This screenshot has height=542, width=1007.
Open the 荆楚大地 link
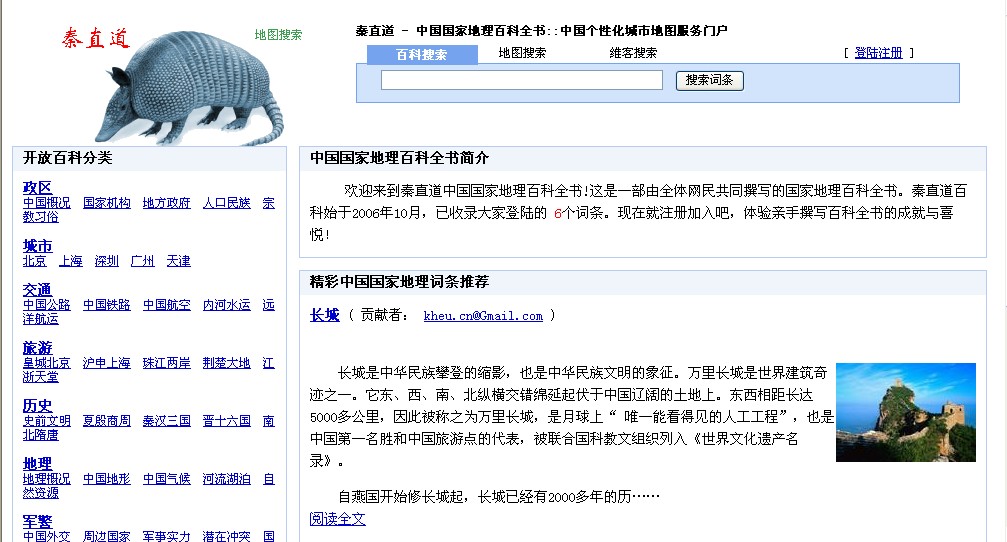(x=227, y=363)
